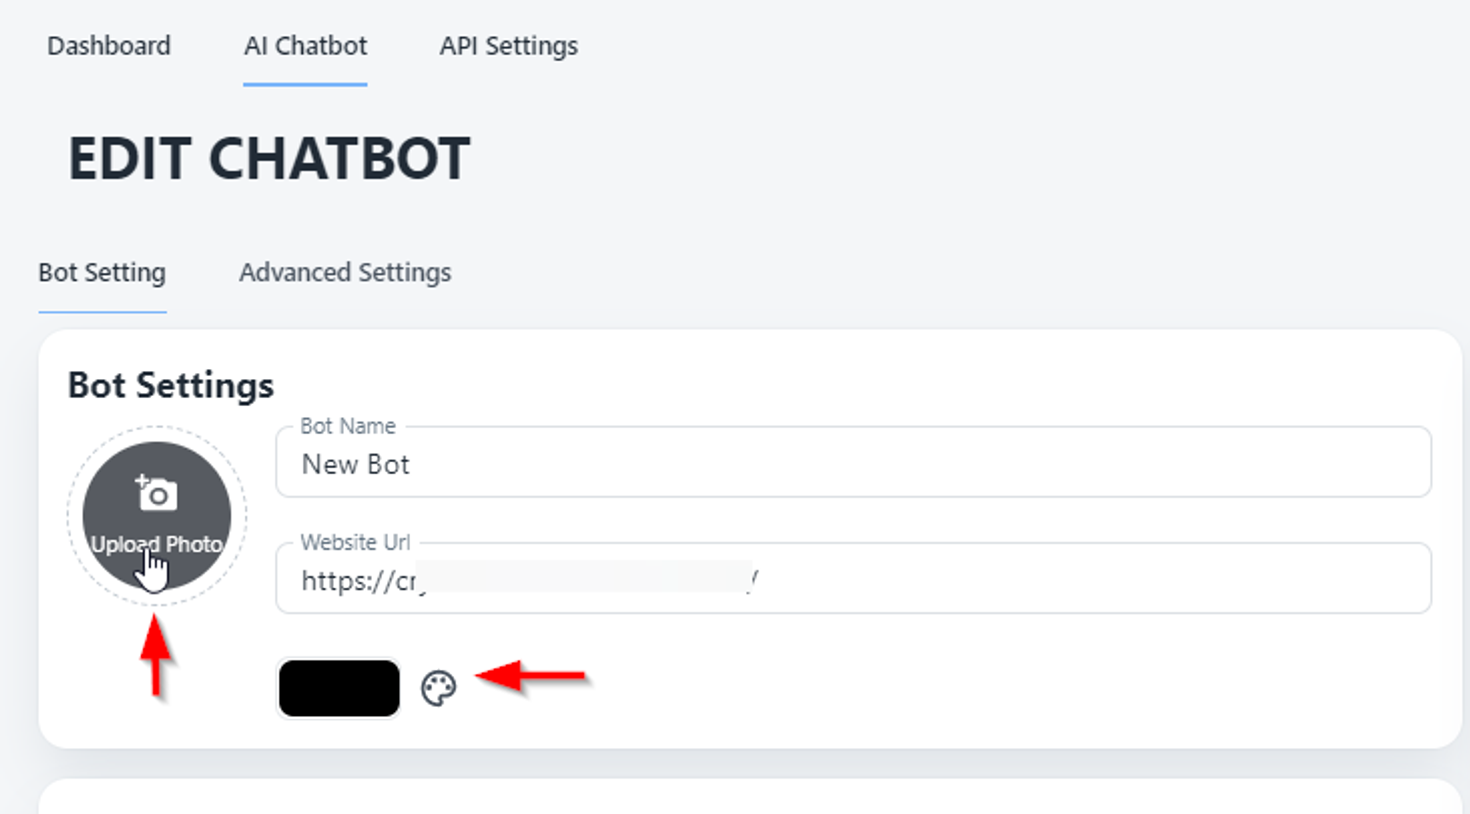Viewport: 1470px width, 814px height.
Task: Click the Bot Settings card header
Action: click(170, 385)
